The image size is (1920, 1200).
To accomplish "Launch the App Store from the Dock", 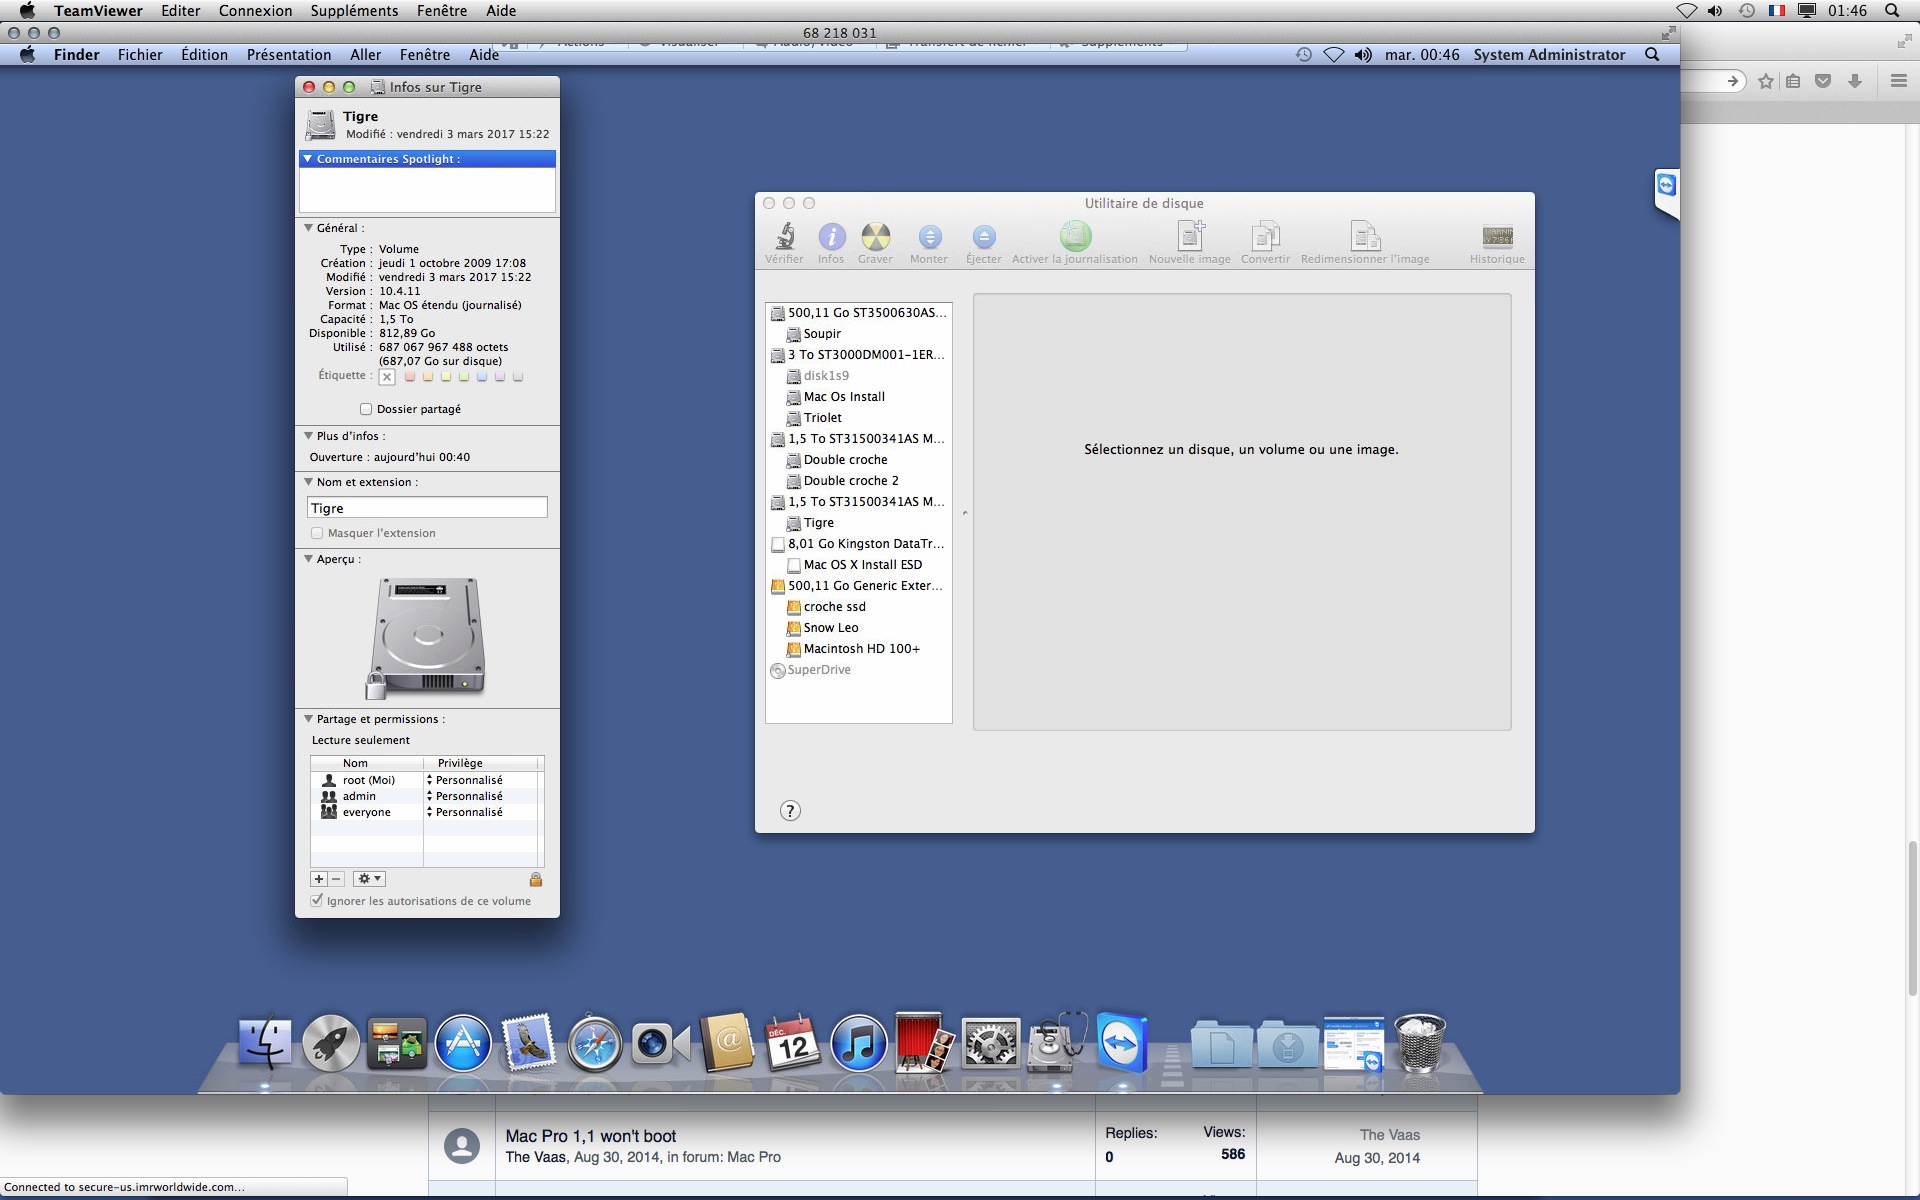I will coord(463,1043).
